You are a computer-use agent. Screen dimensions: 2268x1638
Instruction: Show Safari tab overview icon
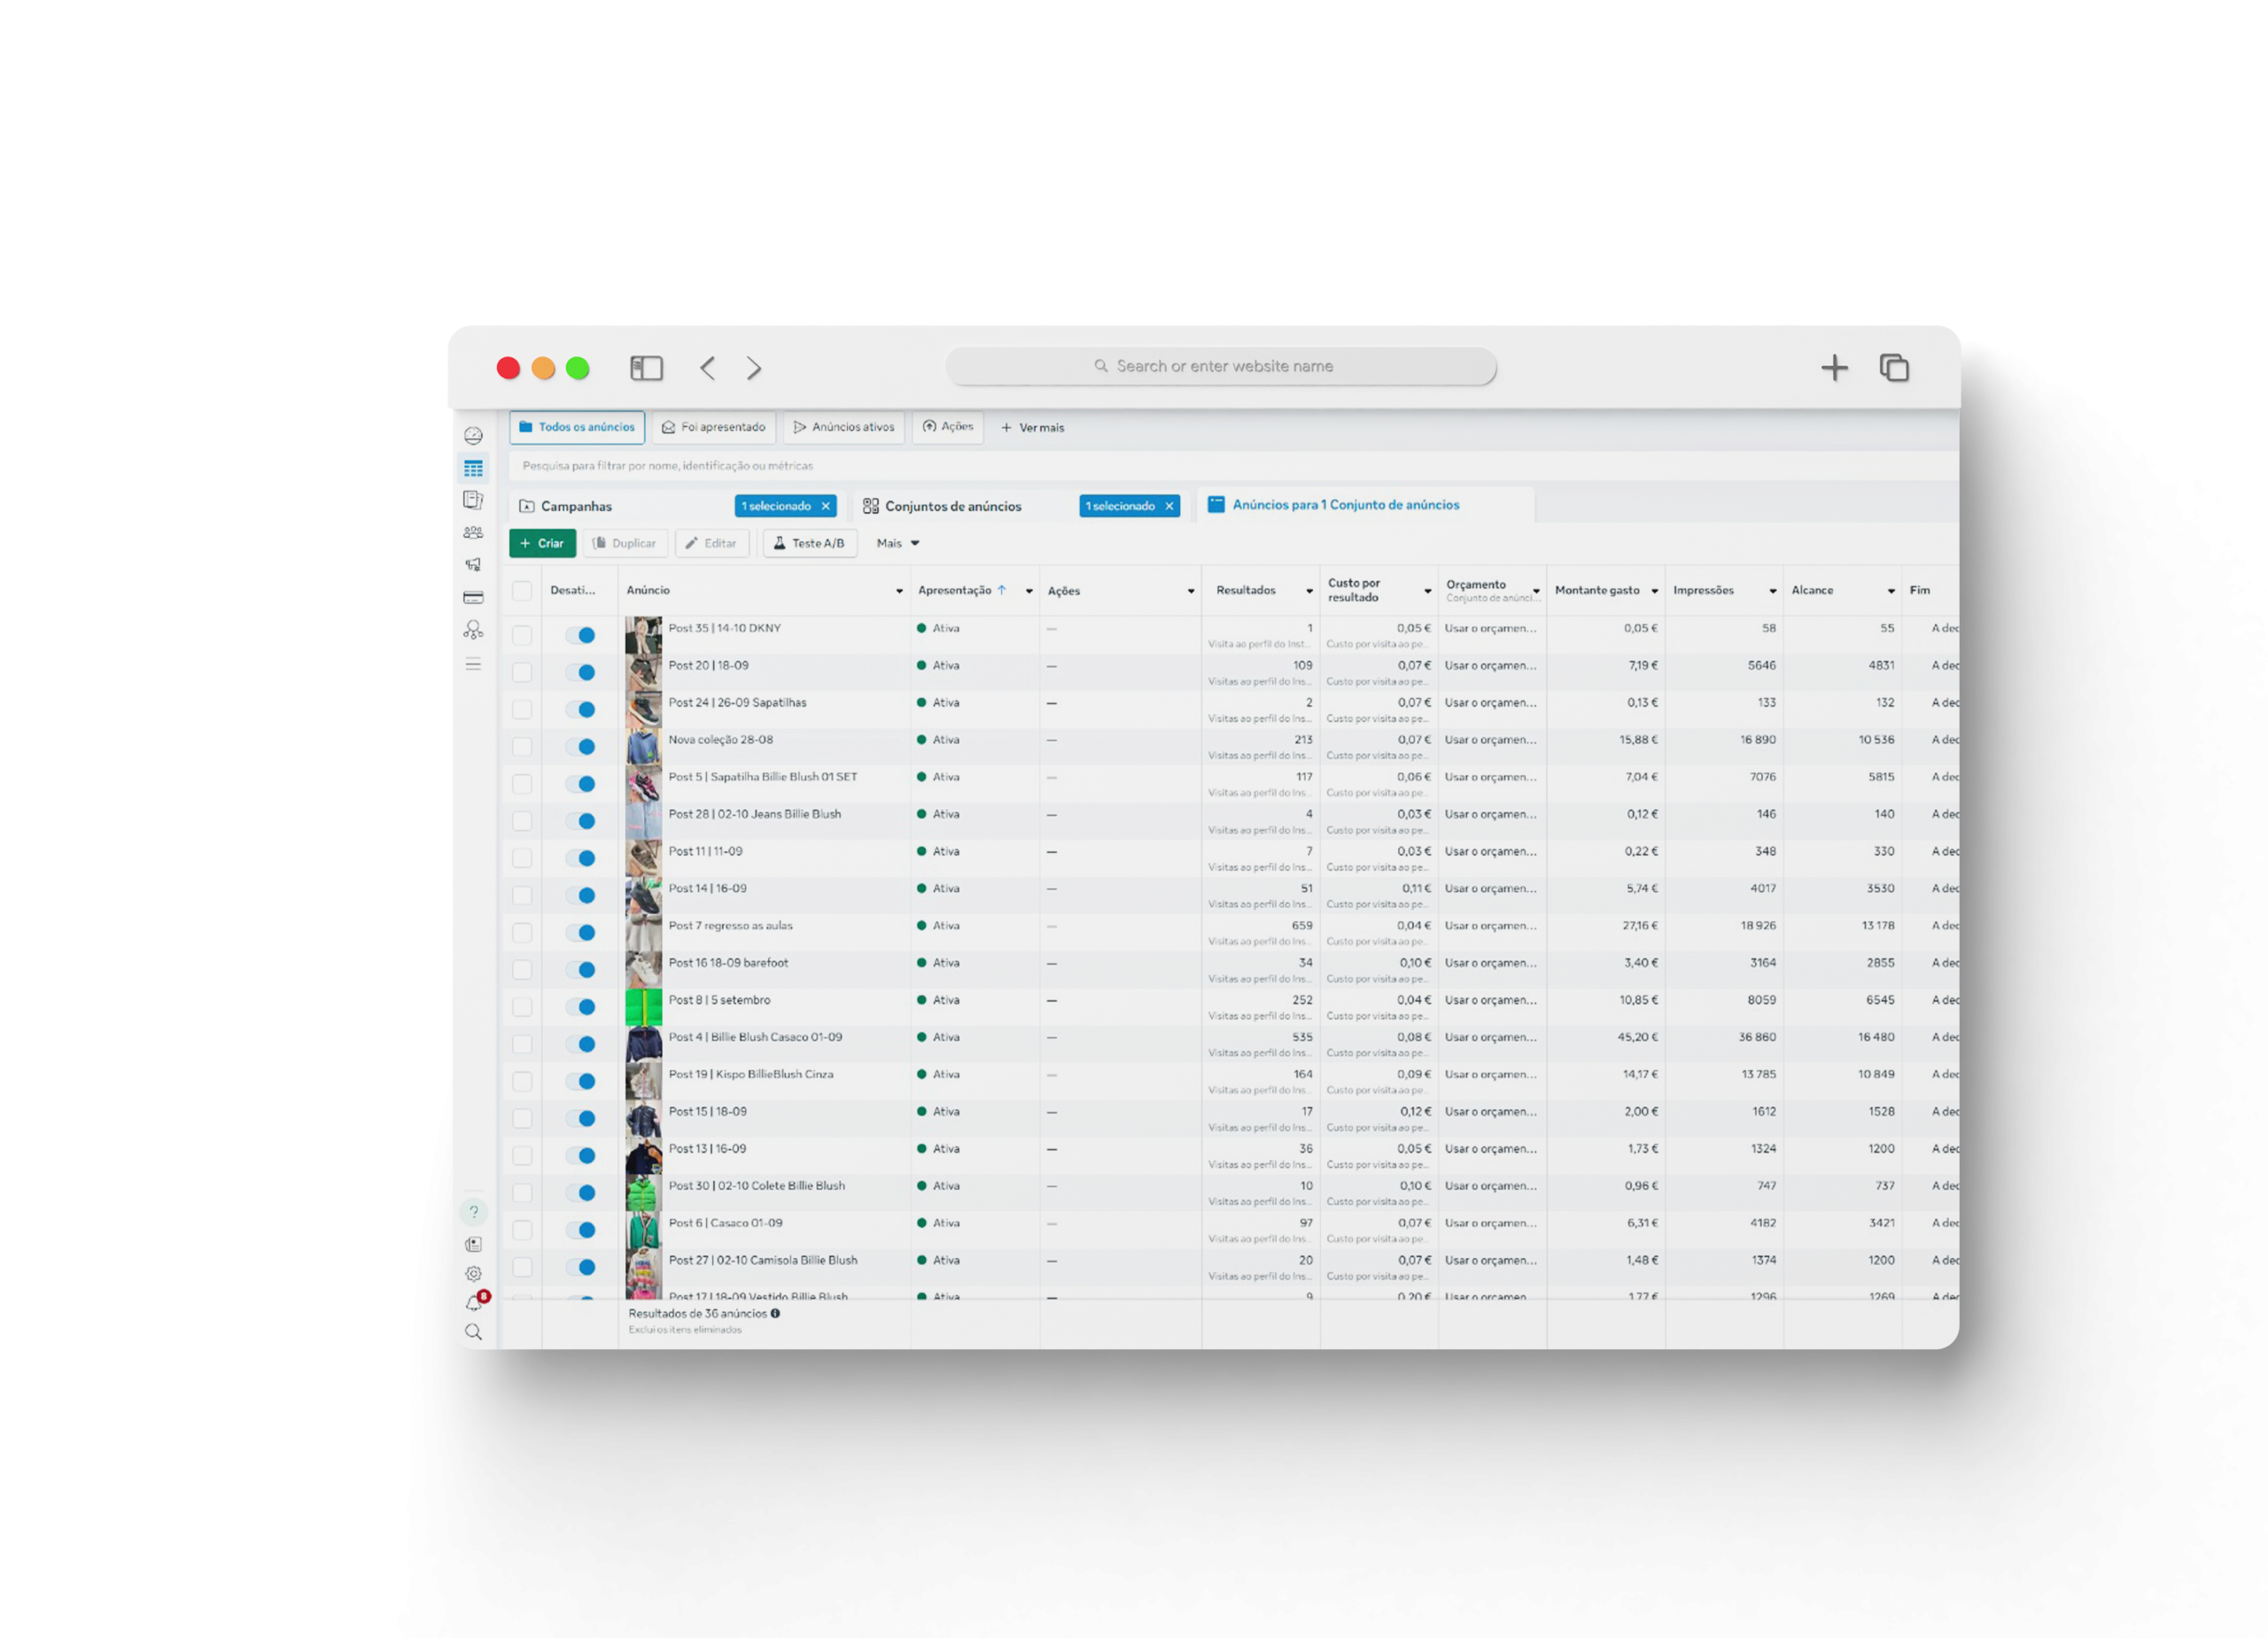click(1893, 368)
